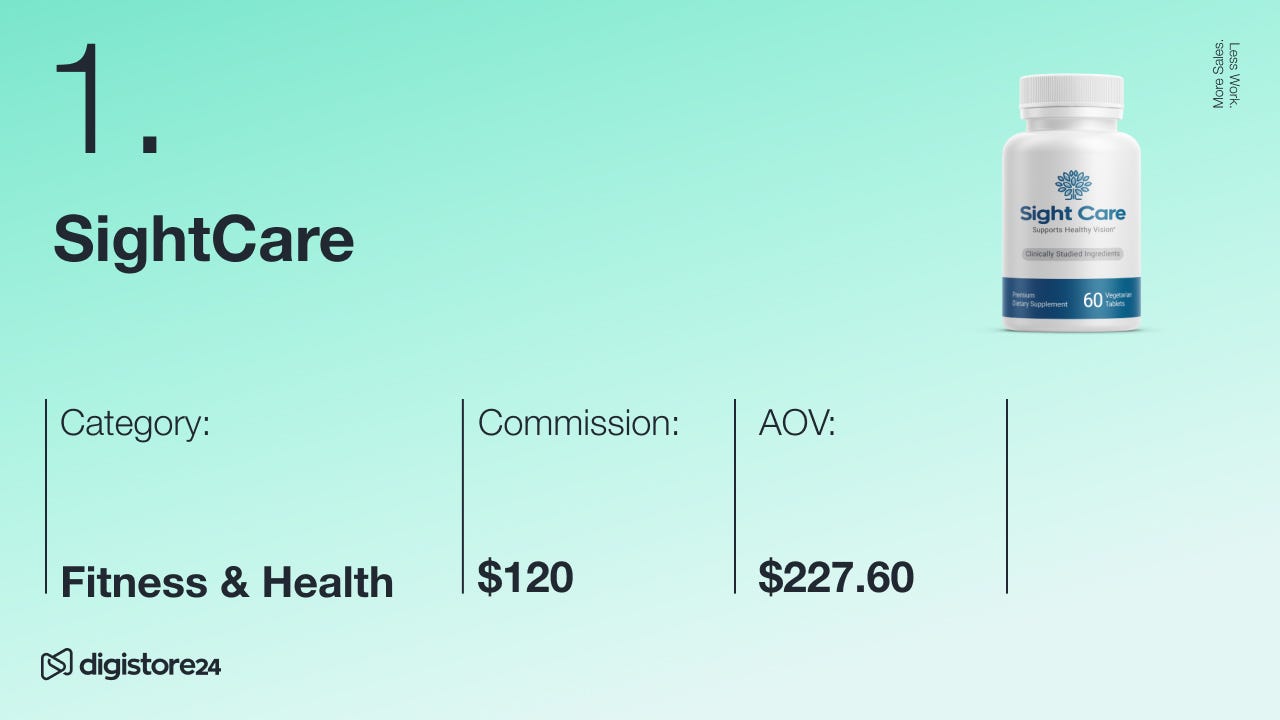This screenshot has height=720, width=1280.
Task: Click the tree emblem on the bottle
Action: [1073, 185]
